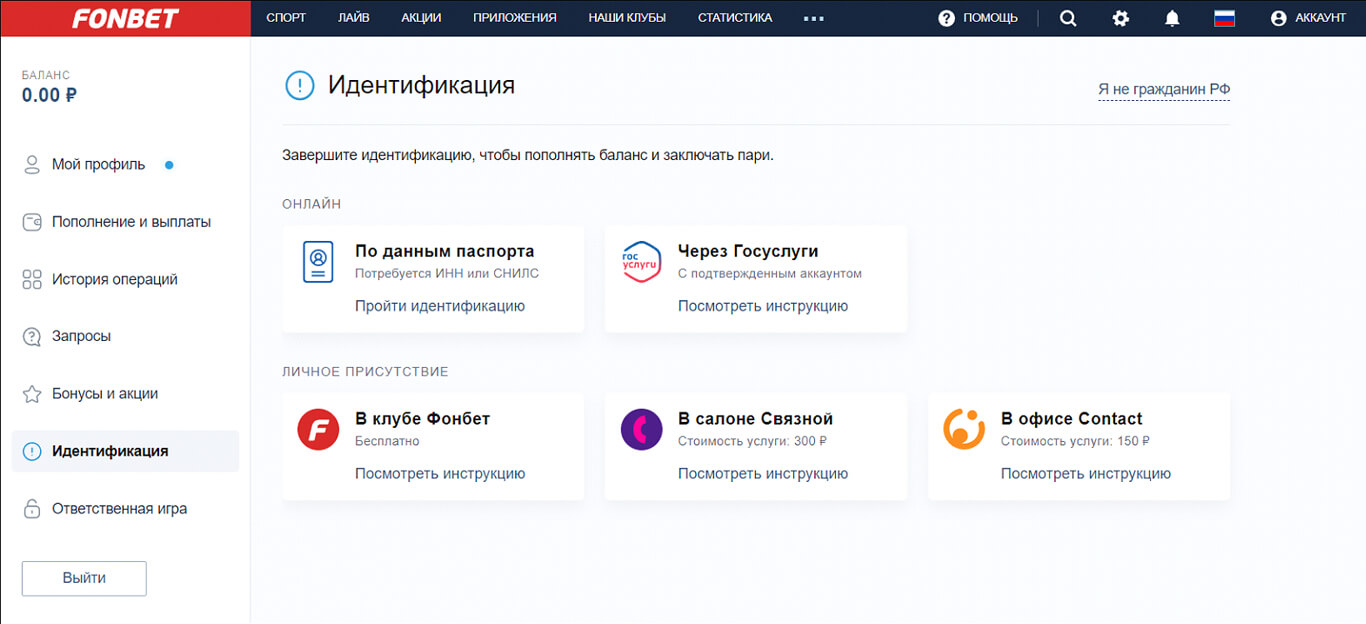Image resolution: width=1366 pixels, height=624 pixels.
Task: Click the ПОМОЩЬ help label
Action: (990, 18)
